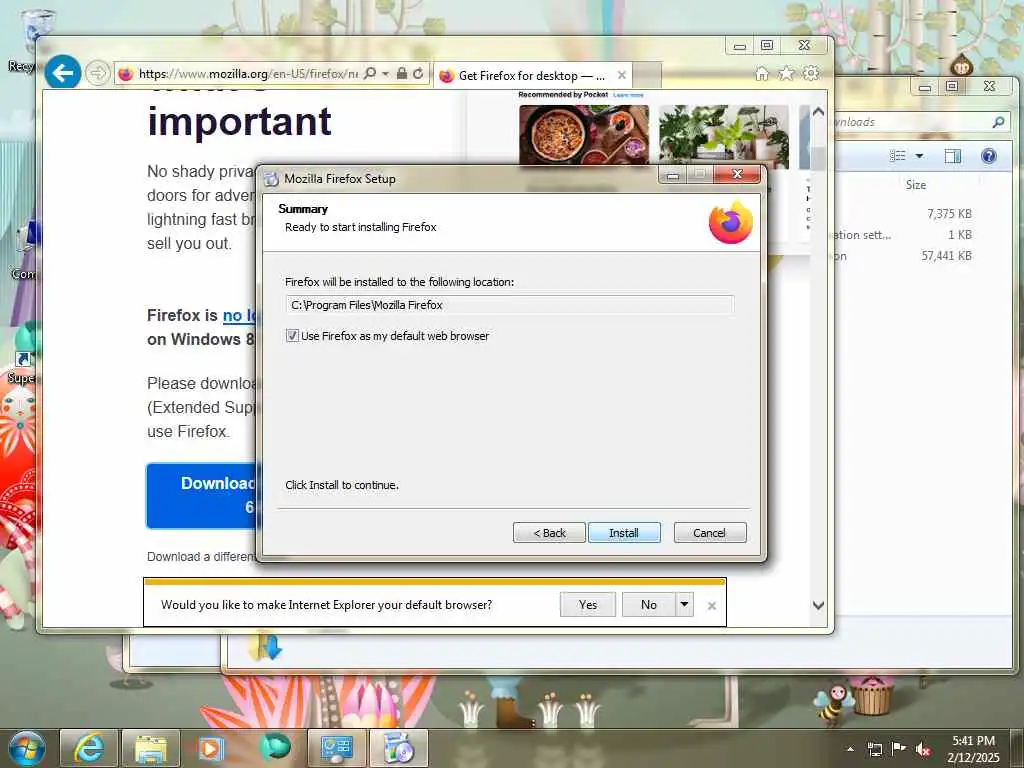The width and height of the screenshot is (1024, 768).
Task: Click the Internet Explorer forward arrow
Action: tap(97, 73)
